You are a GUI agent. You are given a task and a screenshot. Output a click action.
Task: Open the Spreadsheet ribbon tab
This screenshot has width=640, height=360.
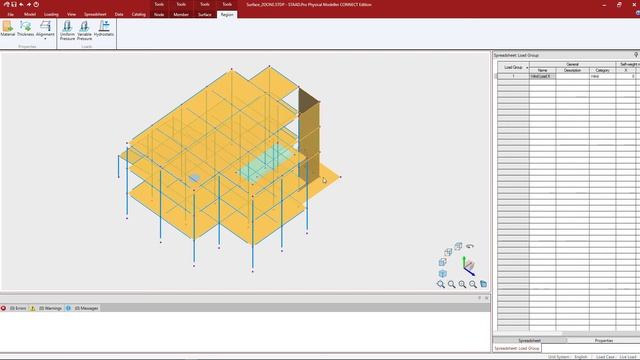point(95,14)
